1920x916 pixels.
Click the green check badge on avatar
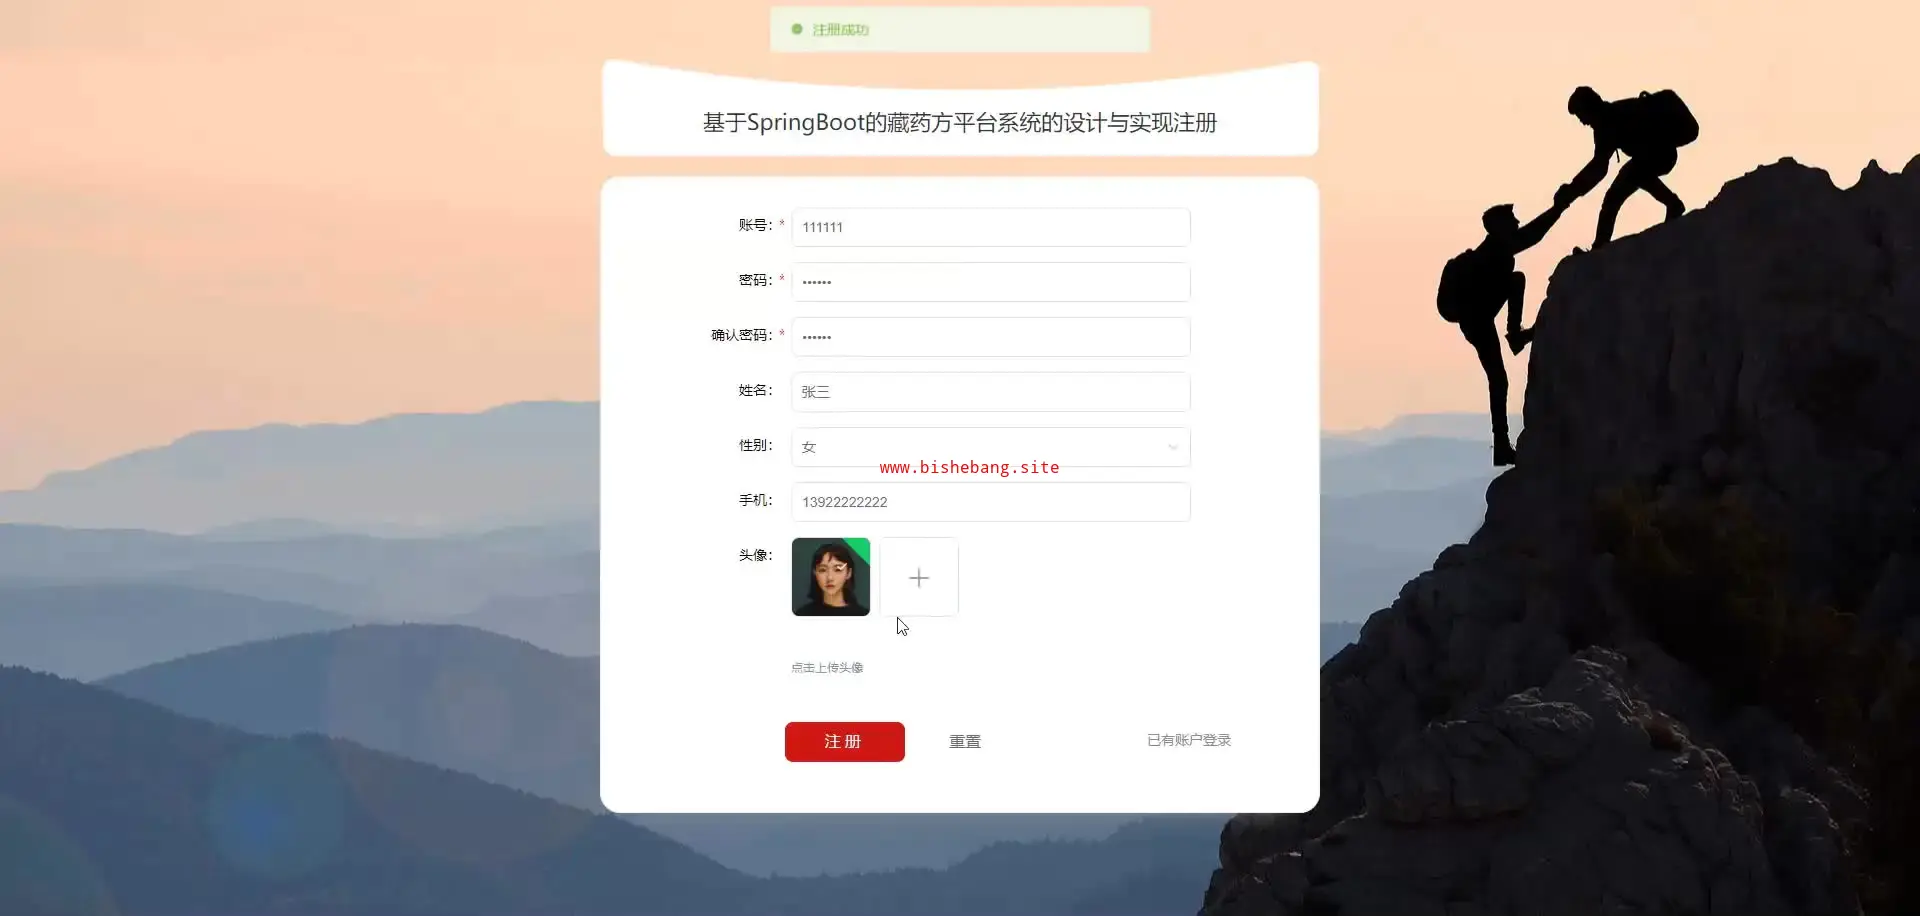(859, 548)
